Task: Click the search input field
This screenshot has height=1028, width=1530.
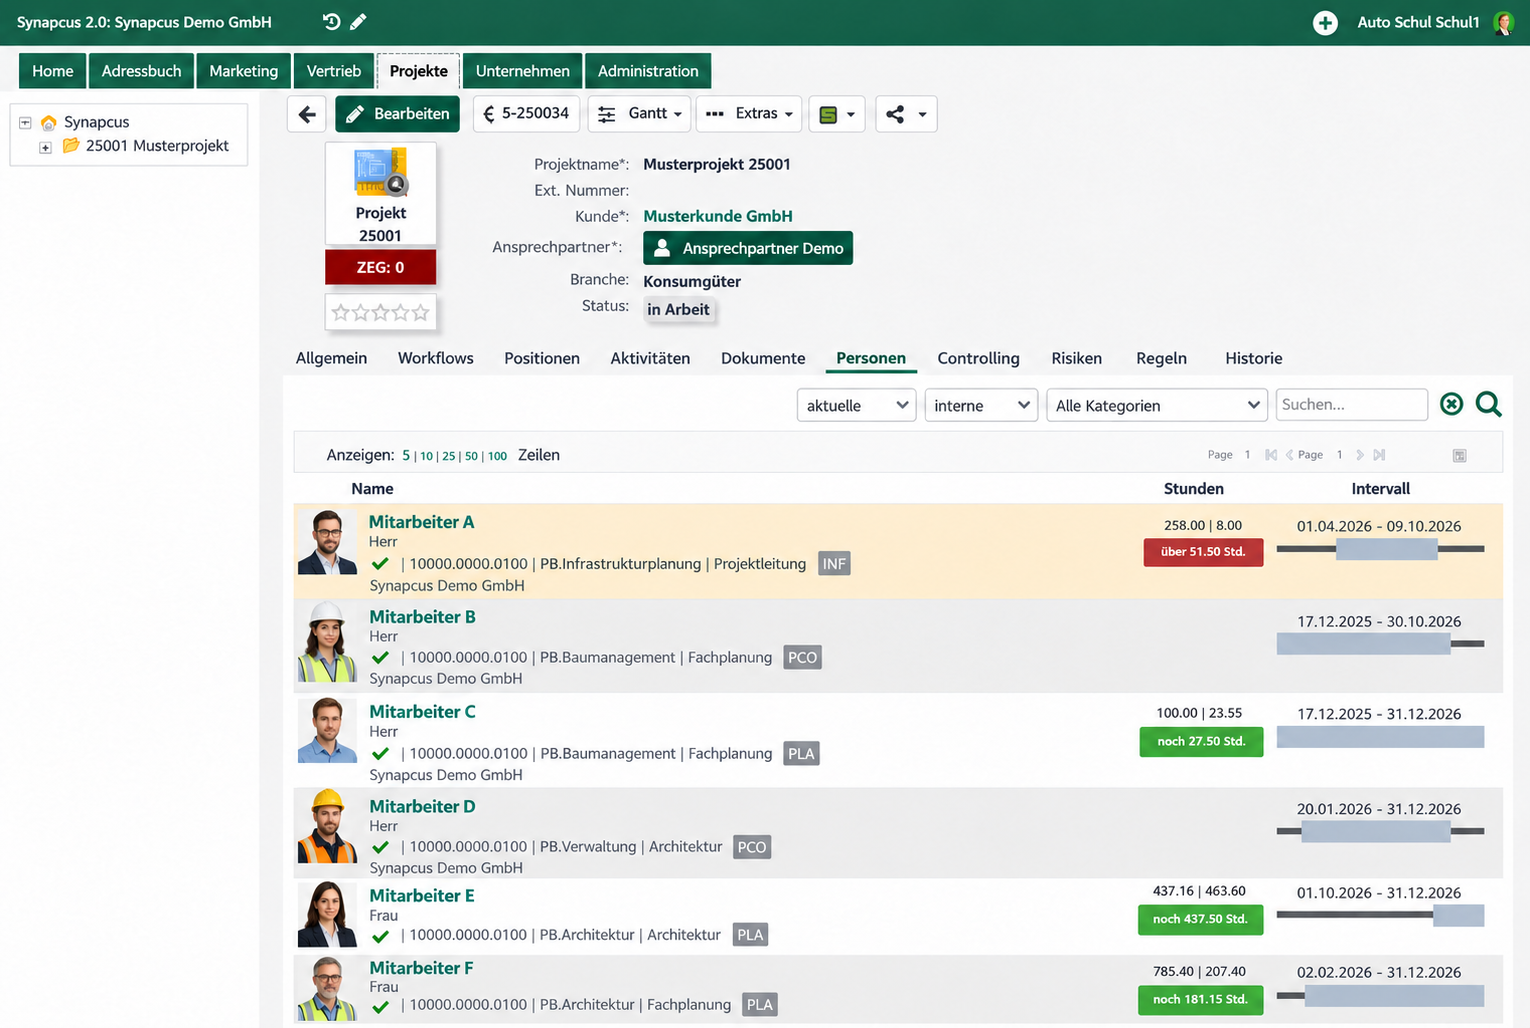Action: (x=1351, y=404)
